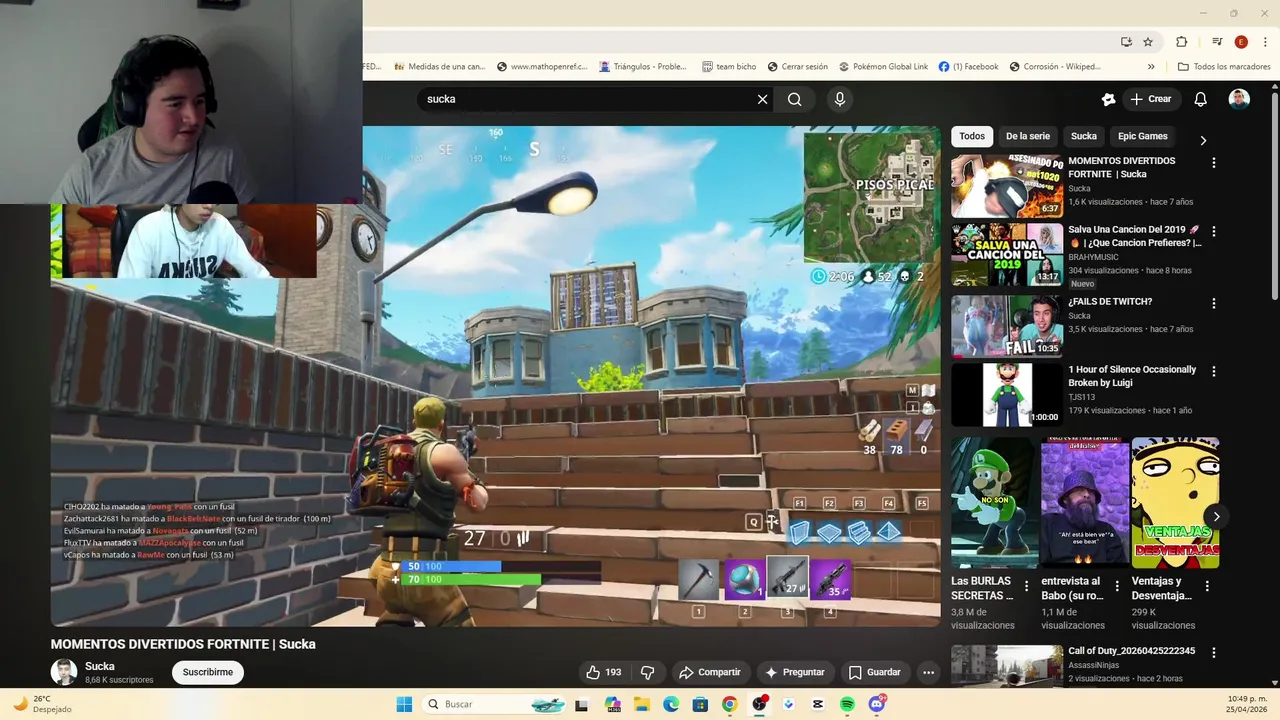Viewport: 1280px width, 720px height.
Task: Open options for MOMENTOS DIVERTIDOS FORTNITE suggestion
Action: [1214, 162]
